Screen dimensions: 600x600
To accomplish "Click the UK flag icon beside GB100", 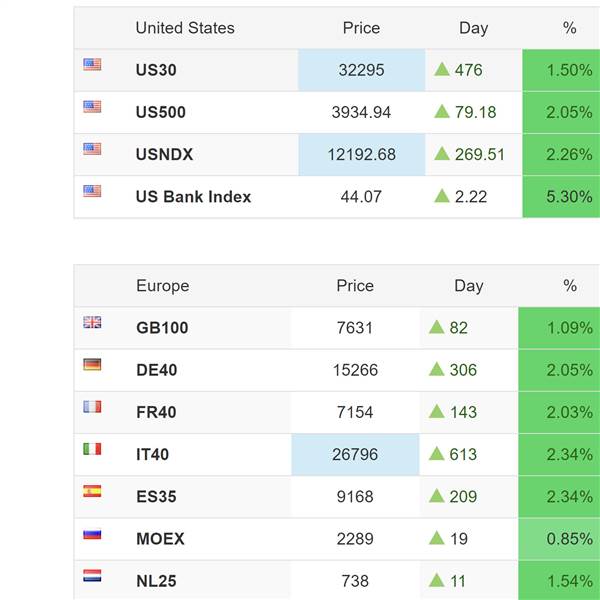I will point(92,322).
